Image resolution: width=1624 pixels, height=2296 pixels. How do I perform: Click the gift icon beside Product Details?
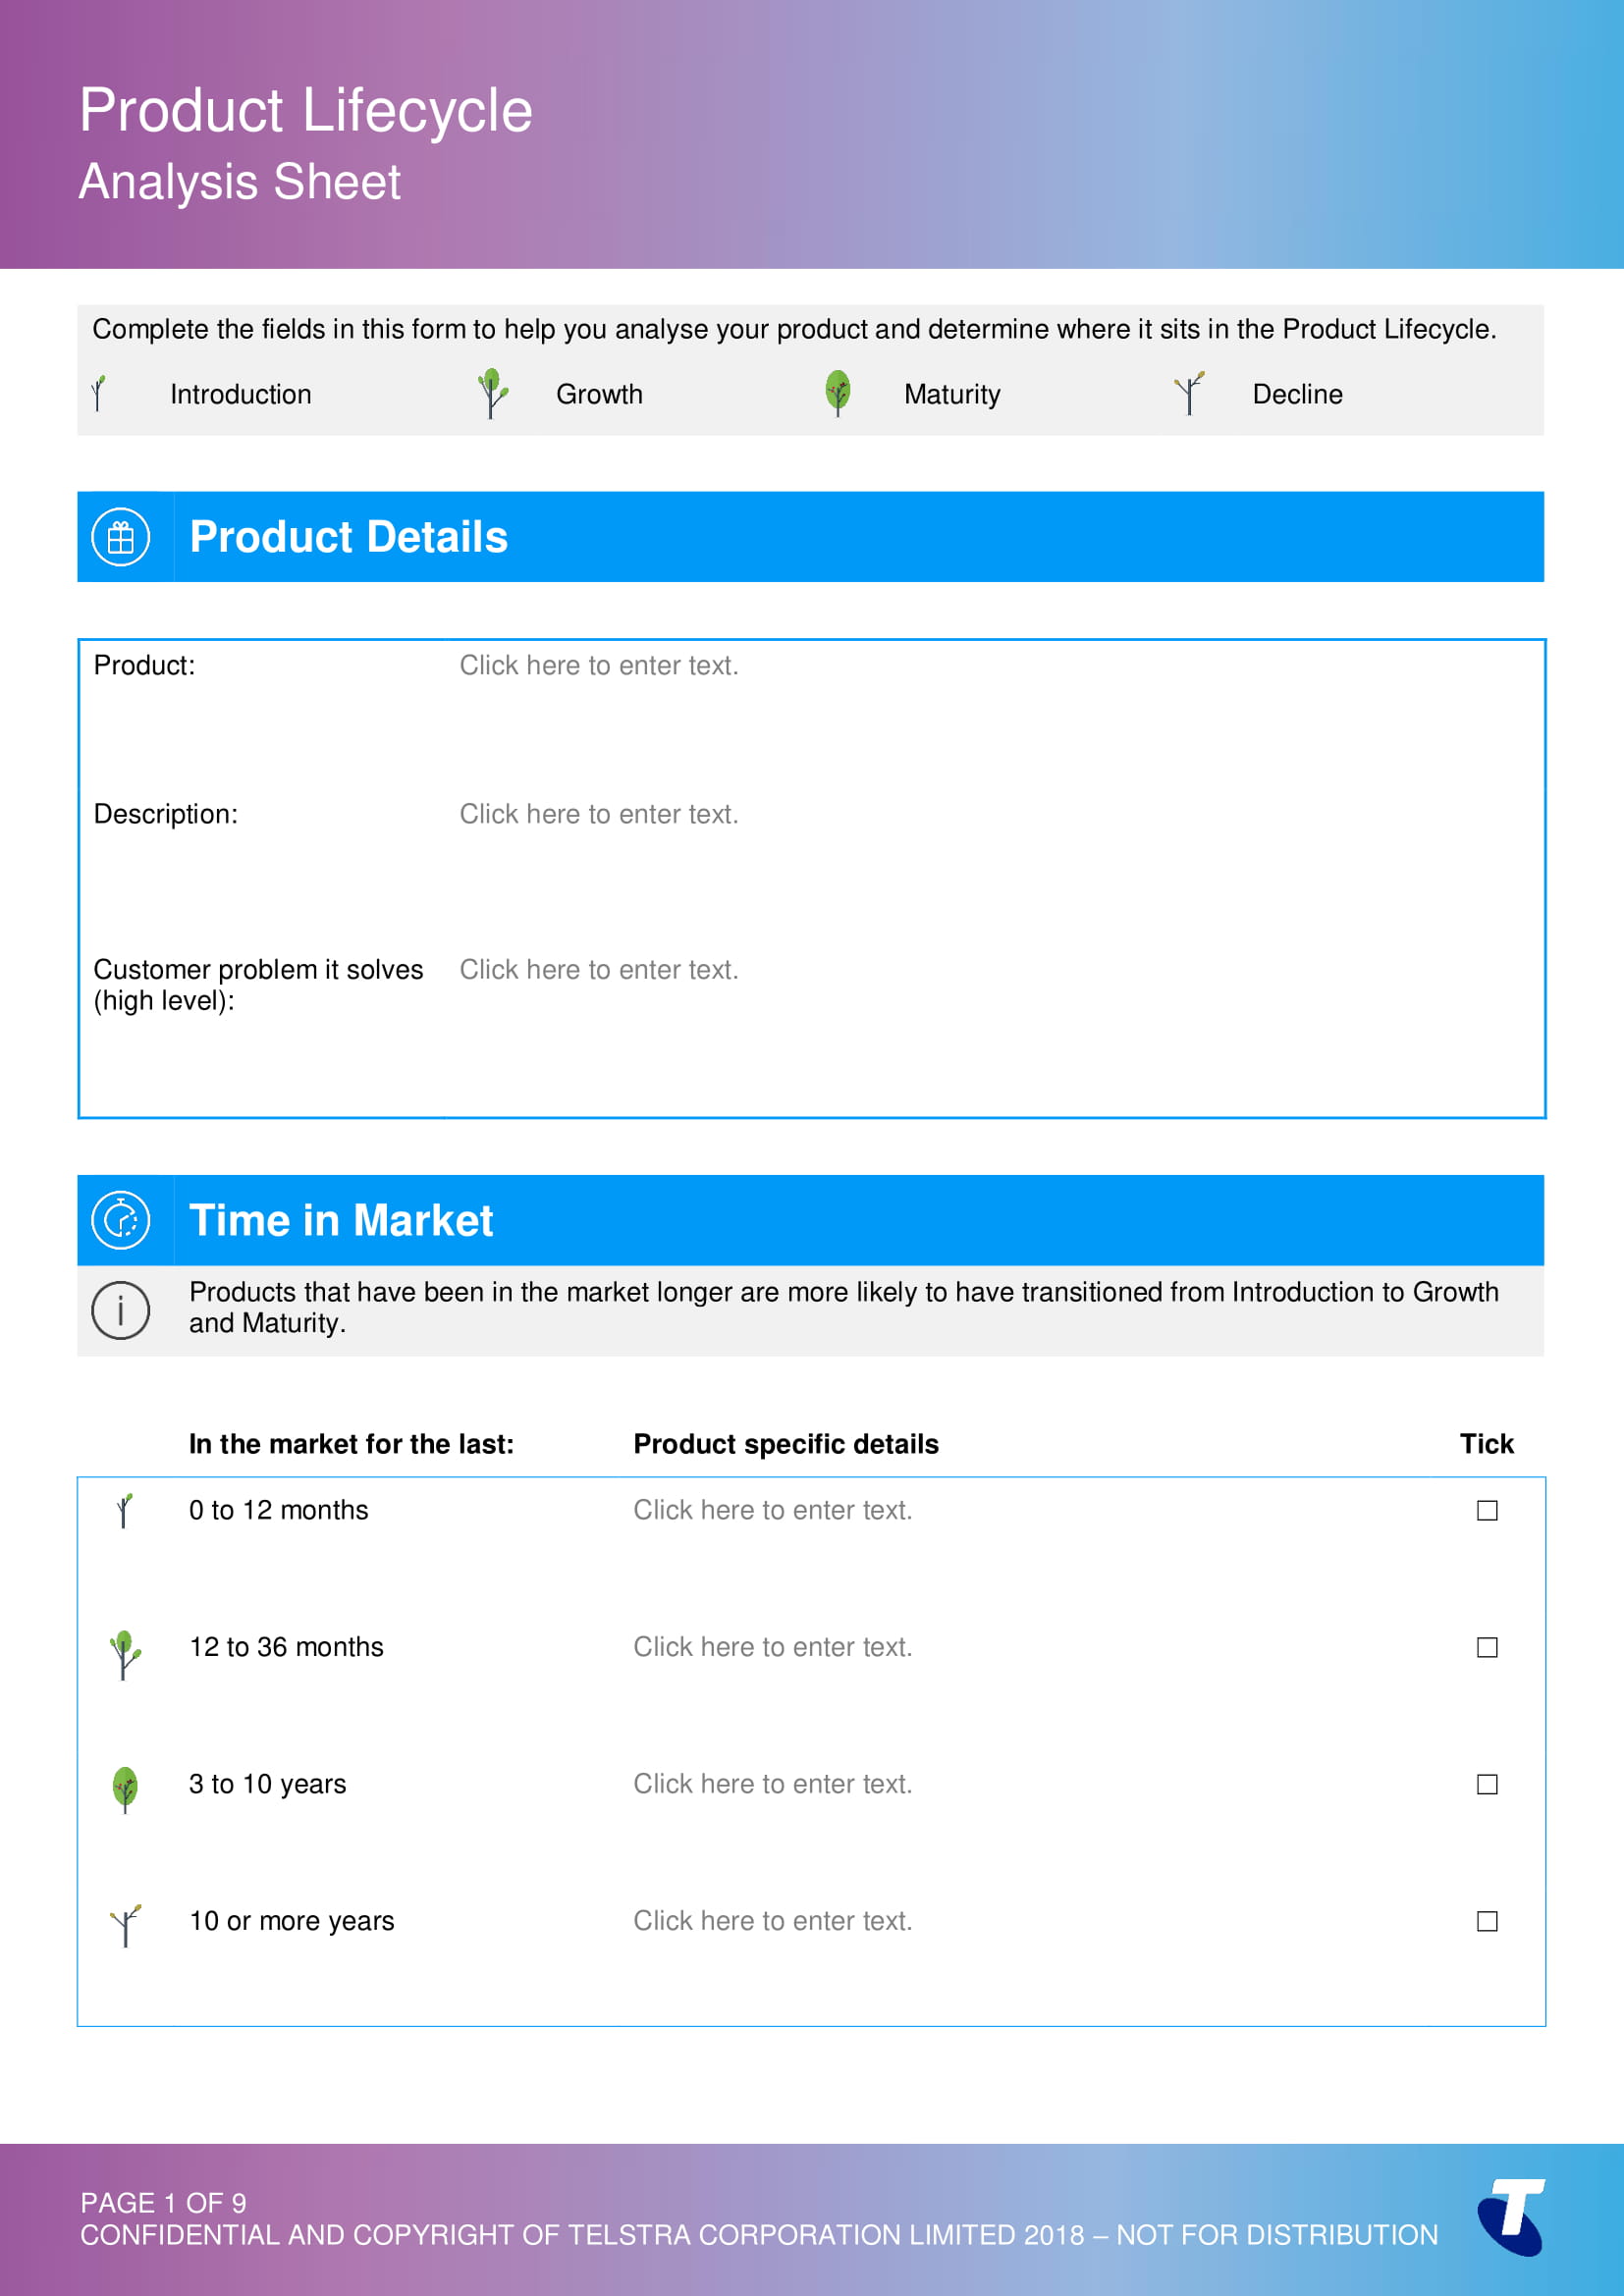point(121,537)
